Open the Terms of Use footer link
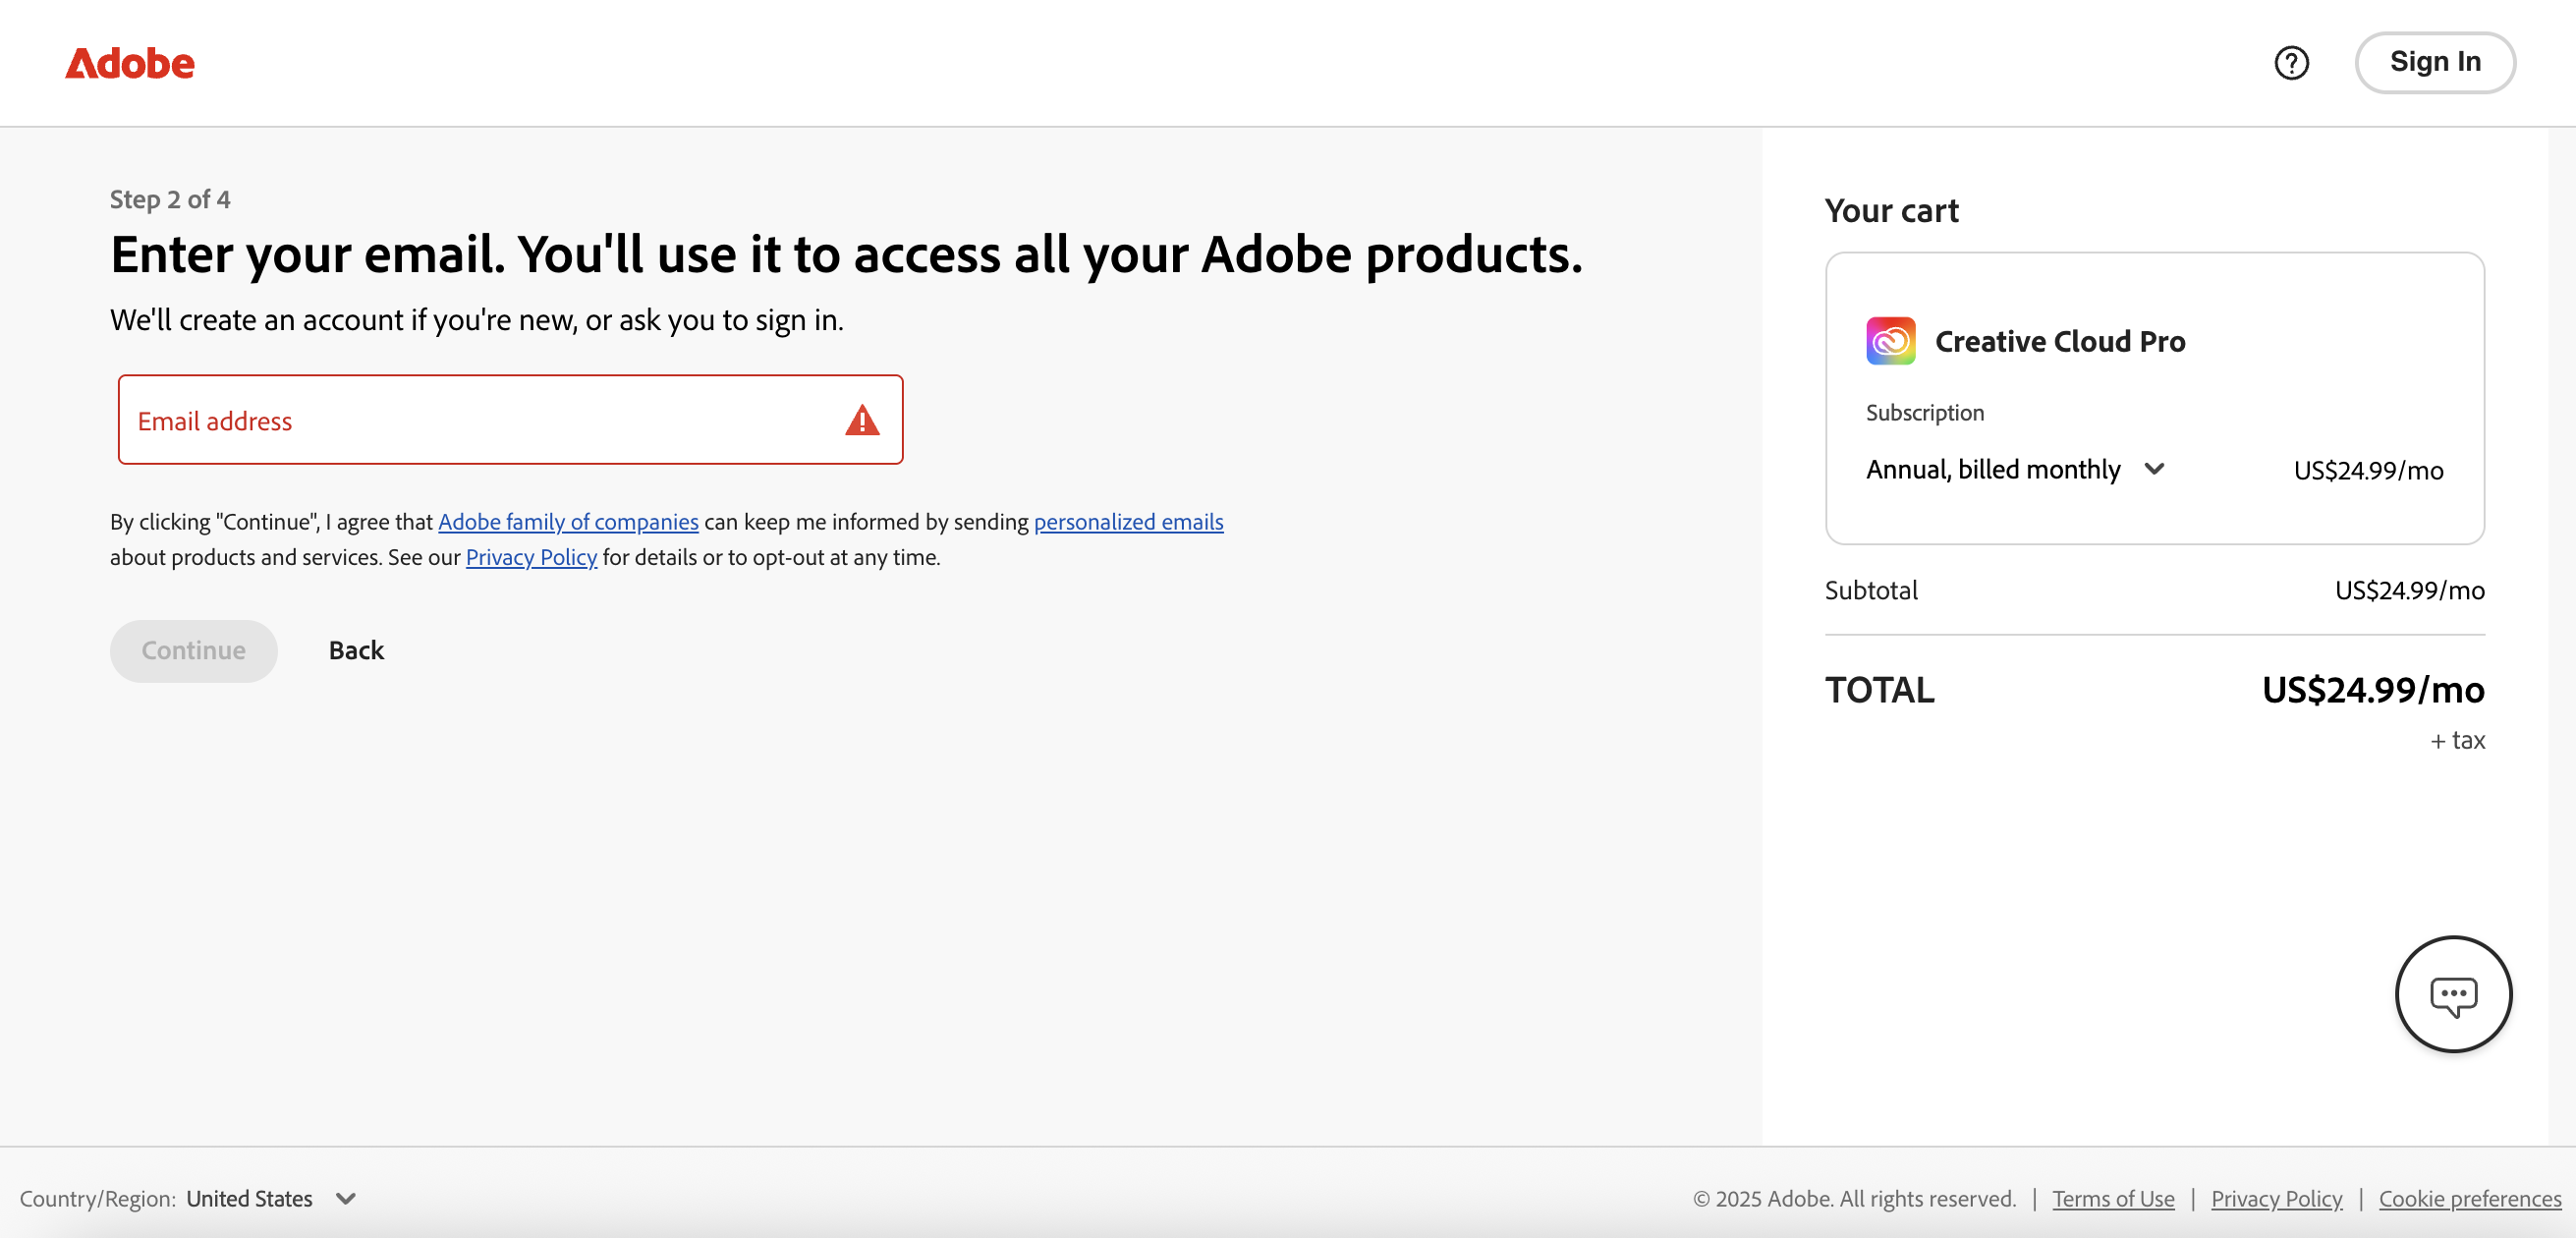 tap(2113, 1198)
